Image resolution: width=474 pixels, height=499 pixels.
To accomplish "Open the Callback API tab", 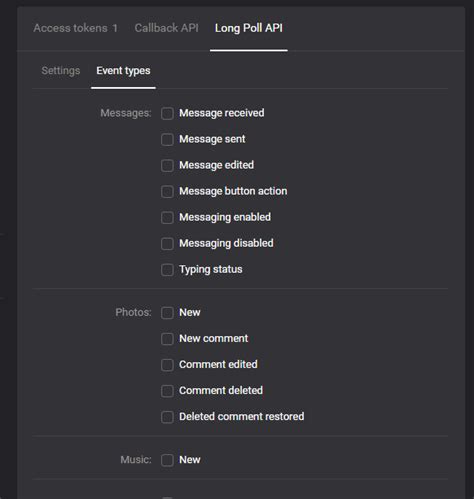I will coord(166,28).
